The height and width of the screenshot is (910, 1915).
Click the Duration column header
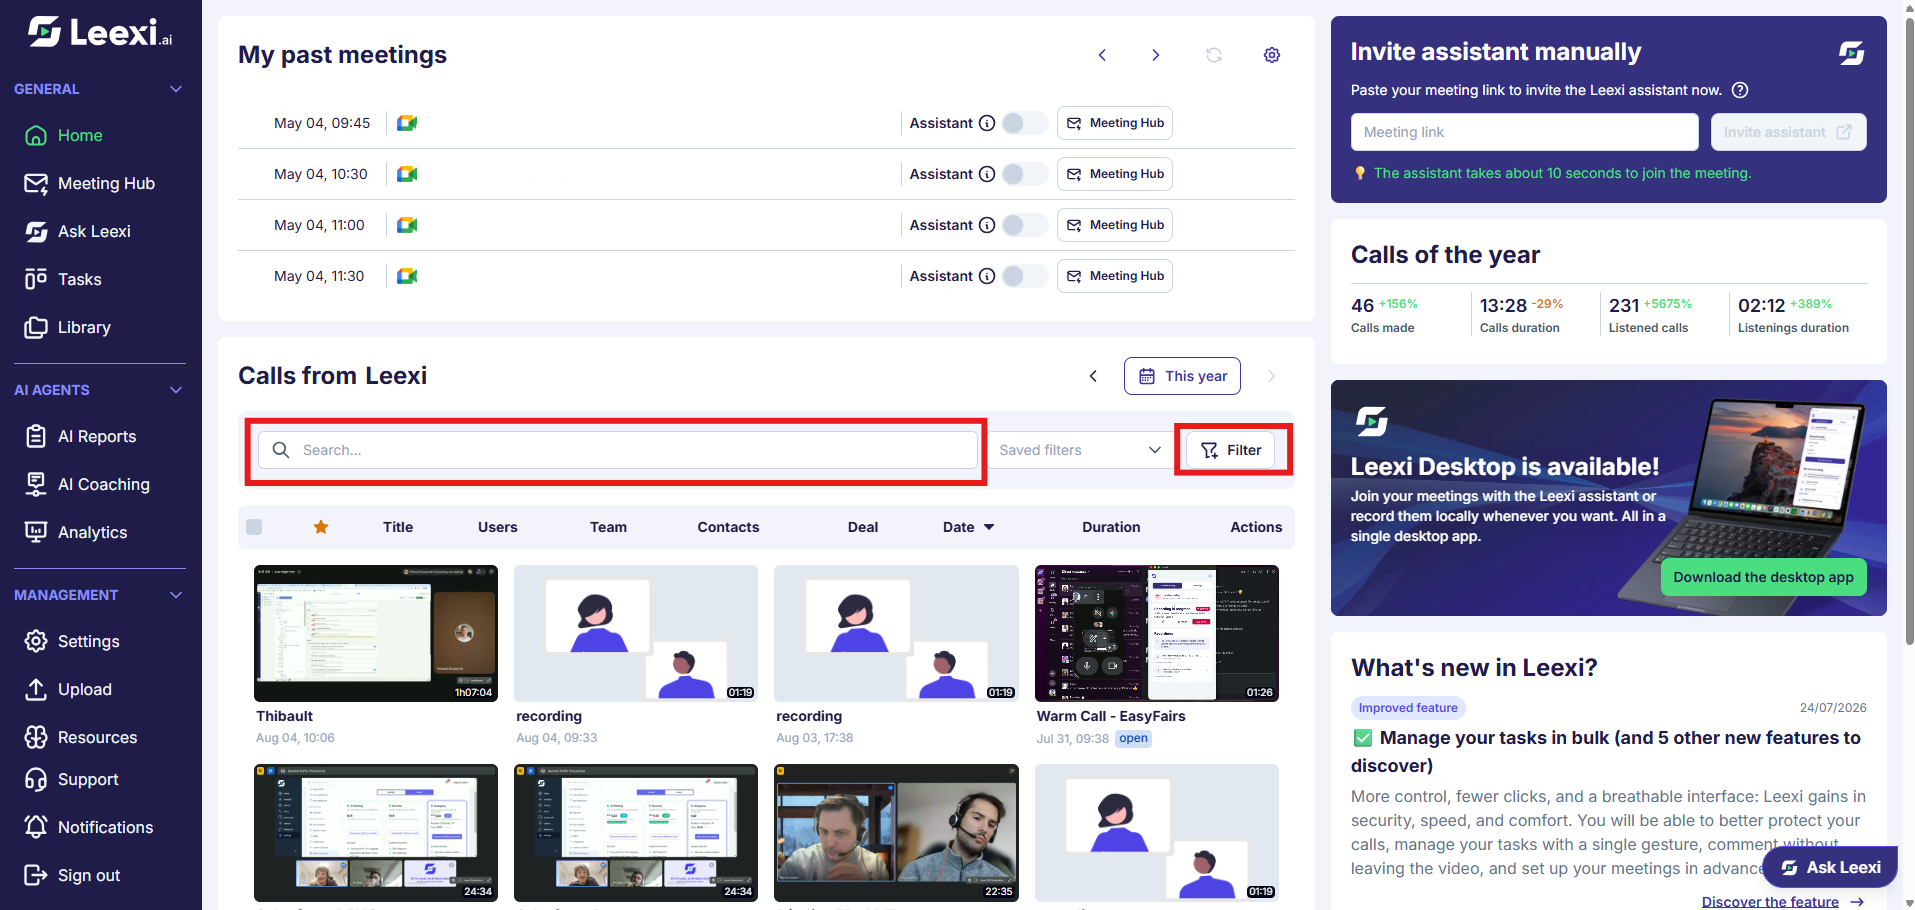pyautogui.click(x=1111, y=527)
